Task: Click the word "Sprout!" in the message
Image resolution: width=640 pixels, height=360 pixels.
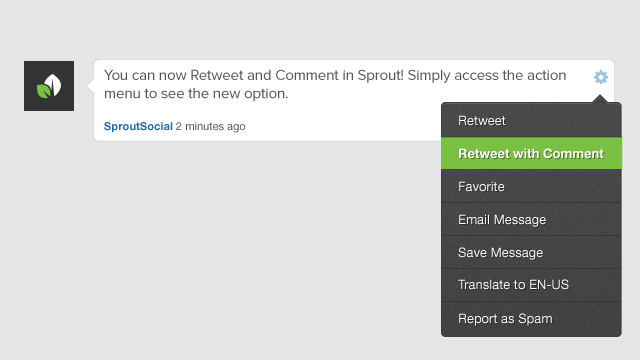Action: click(x=380, y=76)
